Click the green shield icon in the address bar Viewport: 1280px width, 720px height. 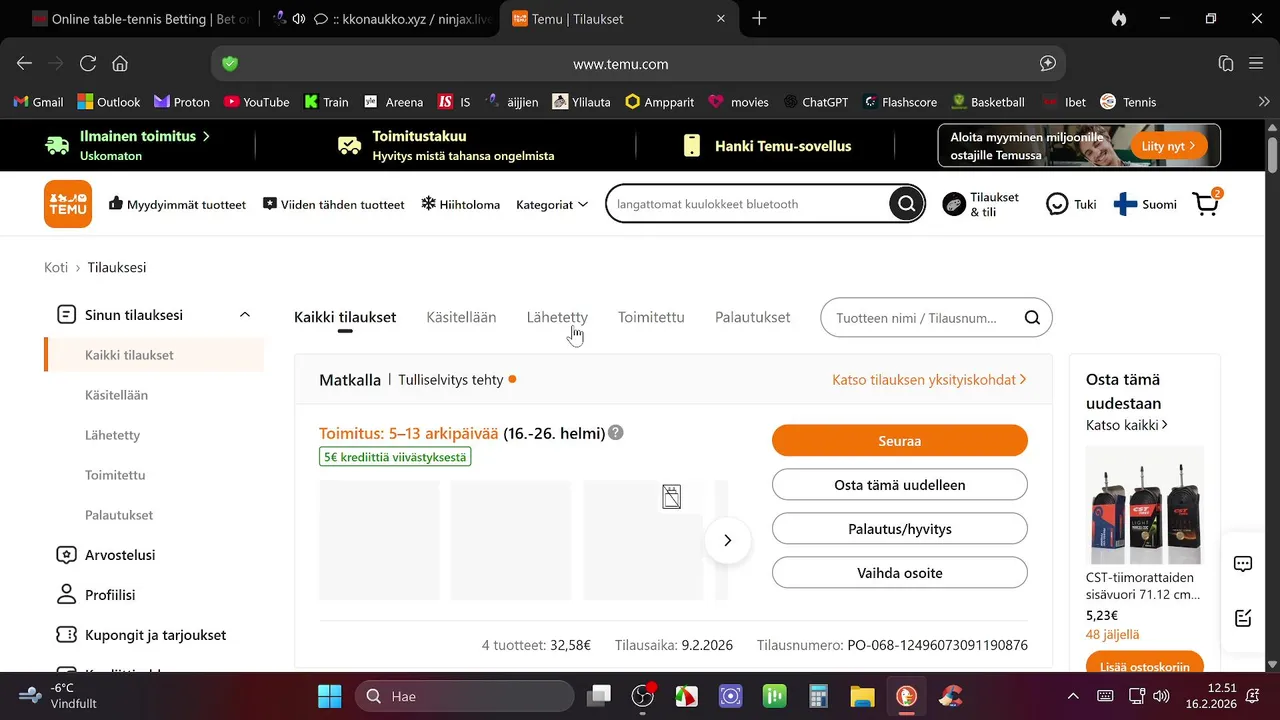point(230,63)
